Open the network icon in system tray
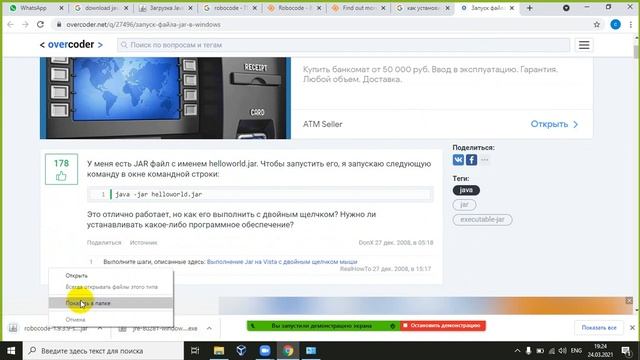The height and width of the screenshot is (360, 640). 551,351
